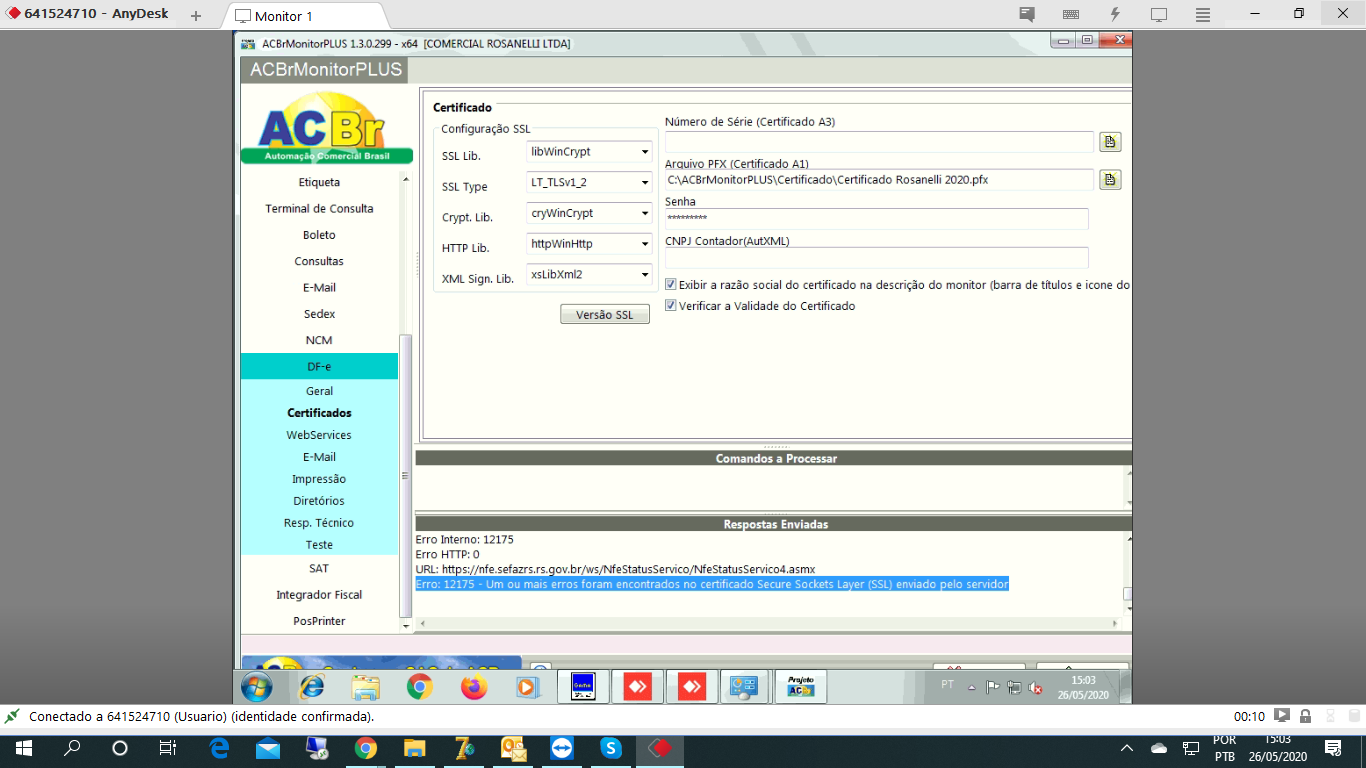Click the remote action center flag icon

click(993, 688)
